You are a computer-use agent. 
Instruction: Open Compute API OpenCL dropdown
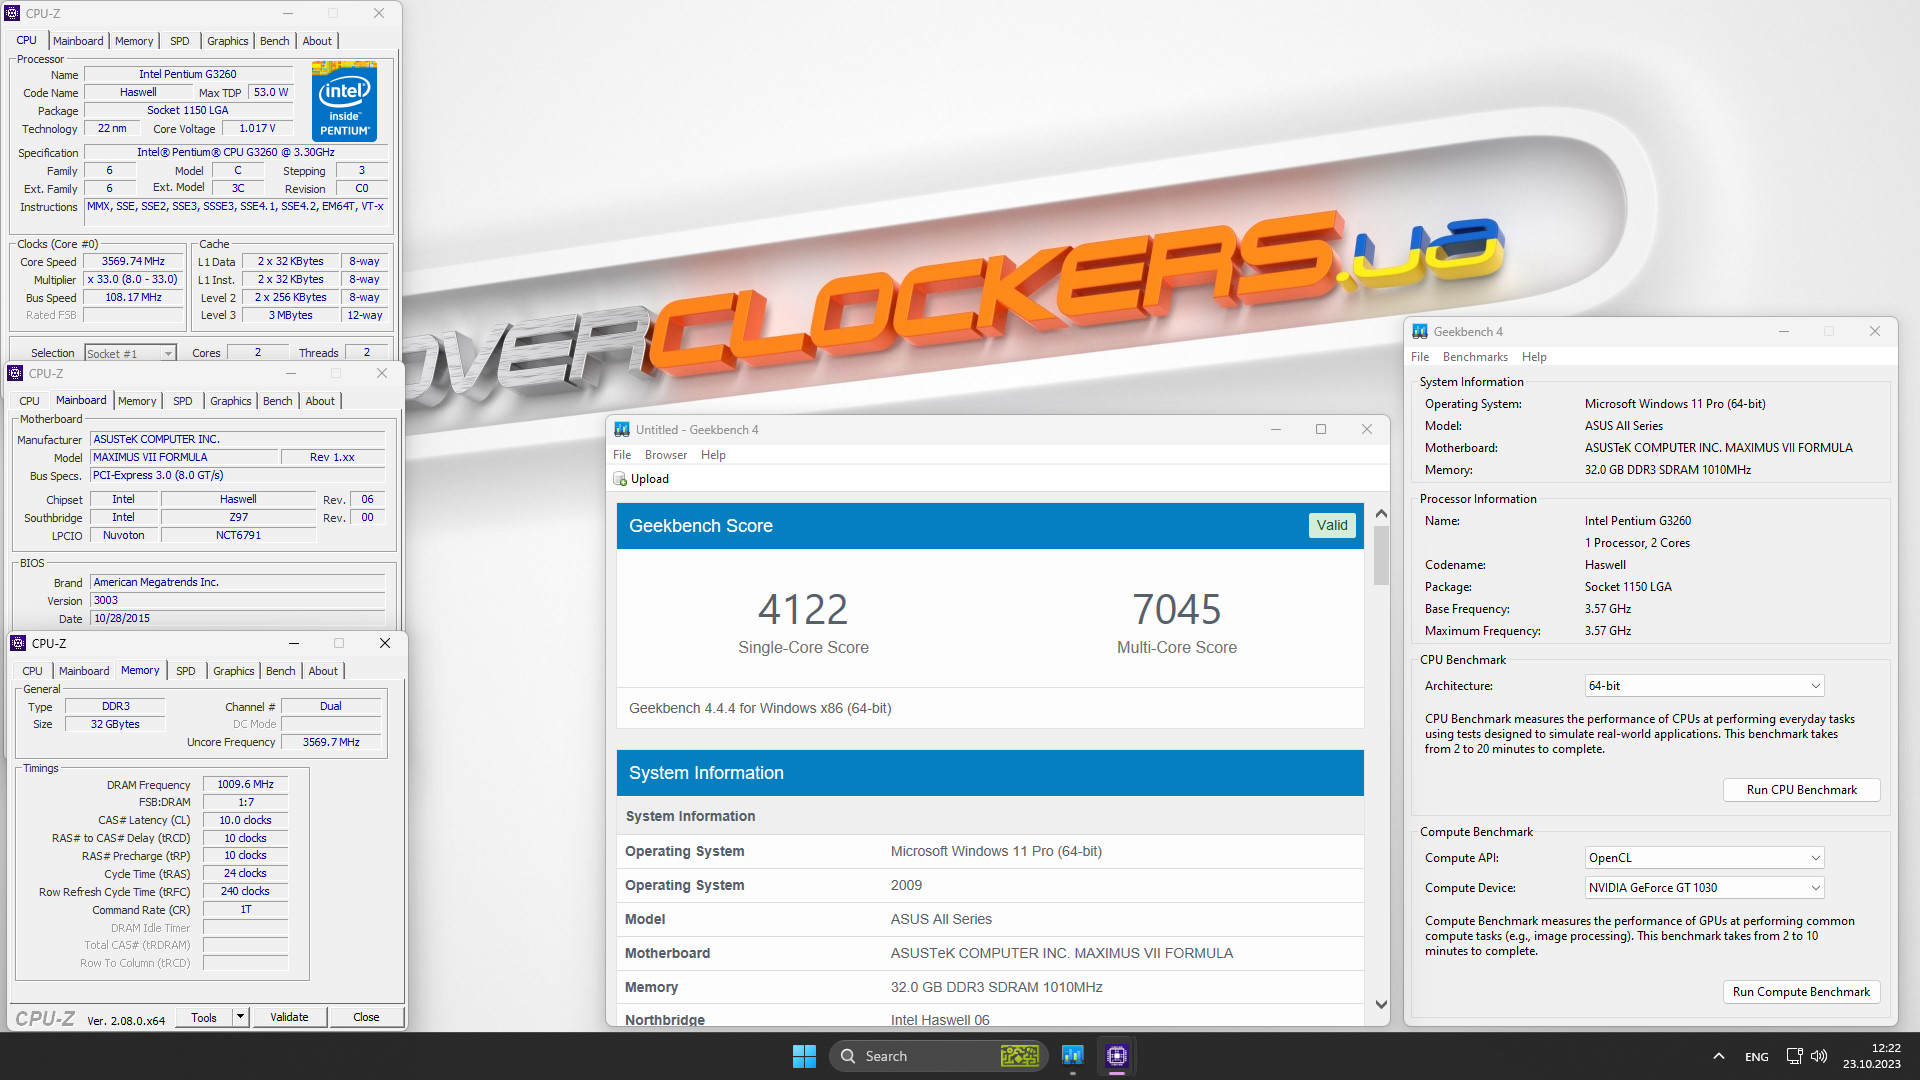(1705, 858)
